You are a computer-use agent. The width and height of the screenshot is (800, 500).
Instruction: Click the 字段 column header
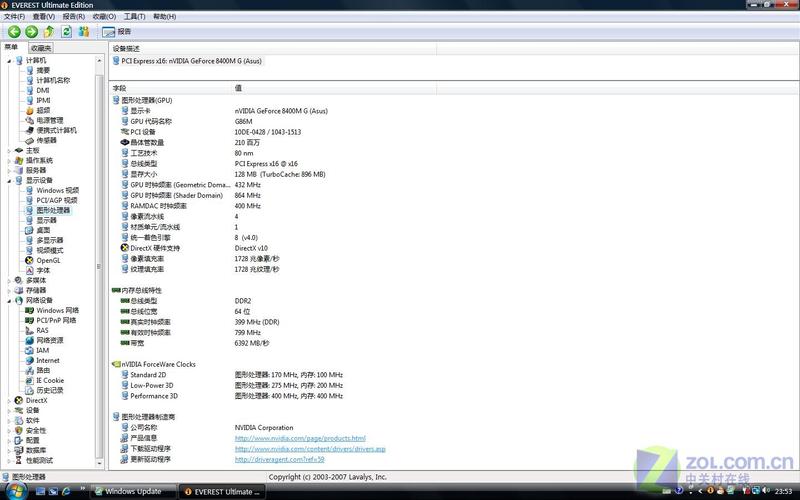click(x=119, y=88)
